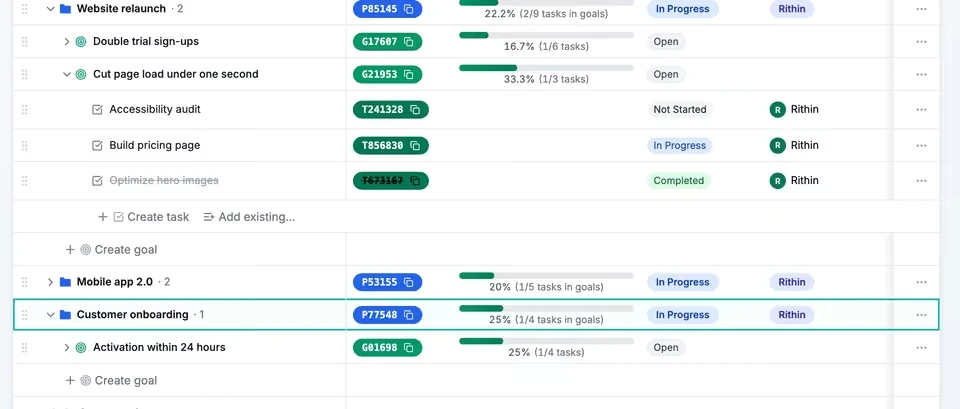Open the Open status of Cut page load goal
The width and height of the screenshot is (960, 409).
tap(666, 75)
